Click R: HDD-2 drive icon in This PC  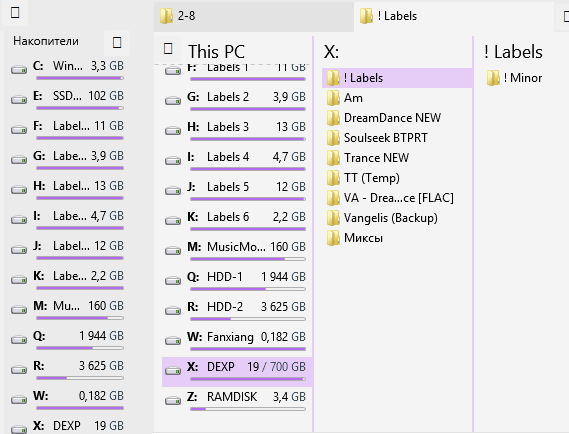[173, 311]
